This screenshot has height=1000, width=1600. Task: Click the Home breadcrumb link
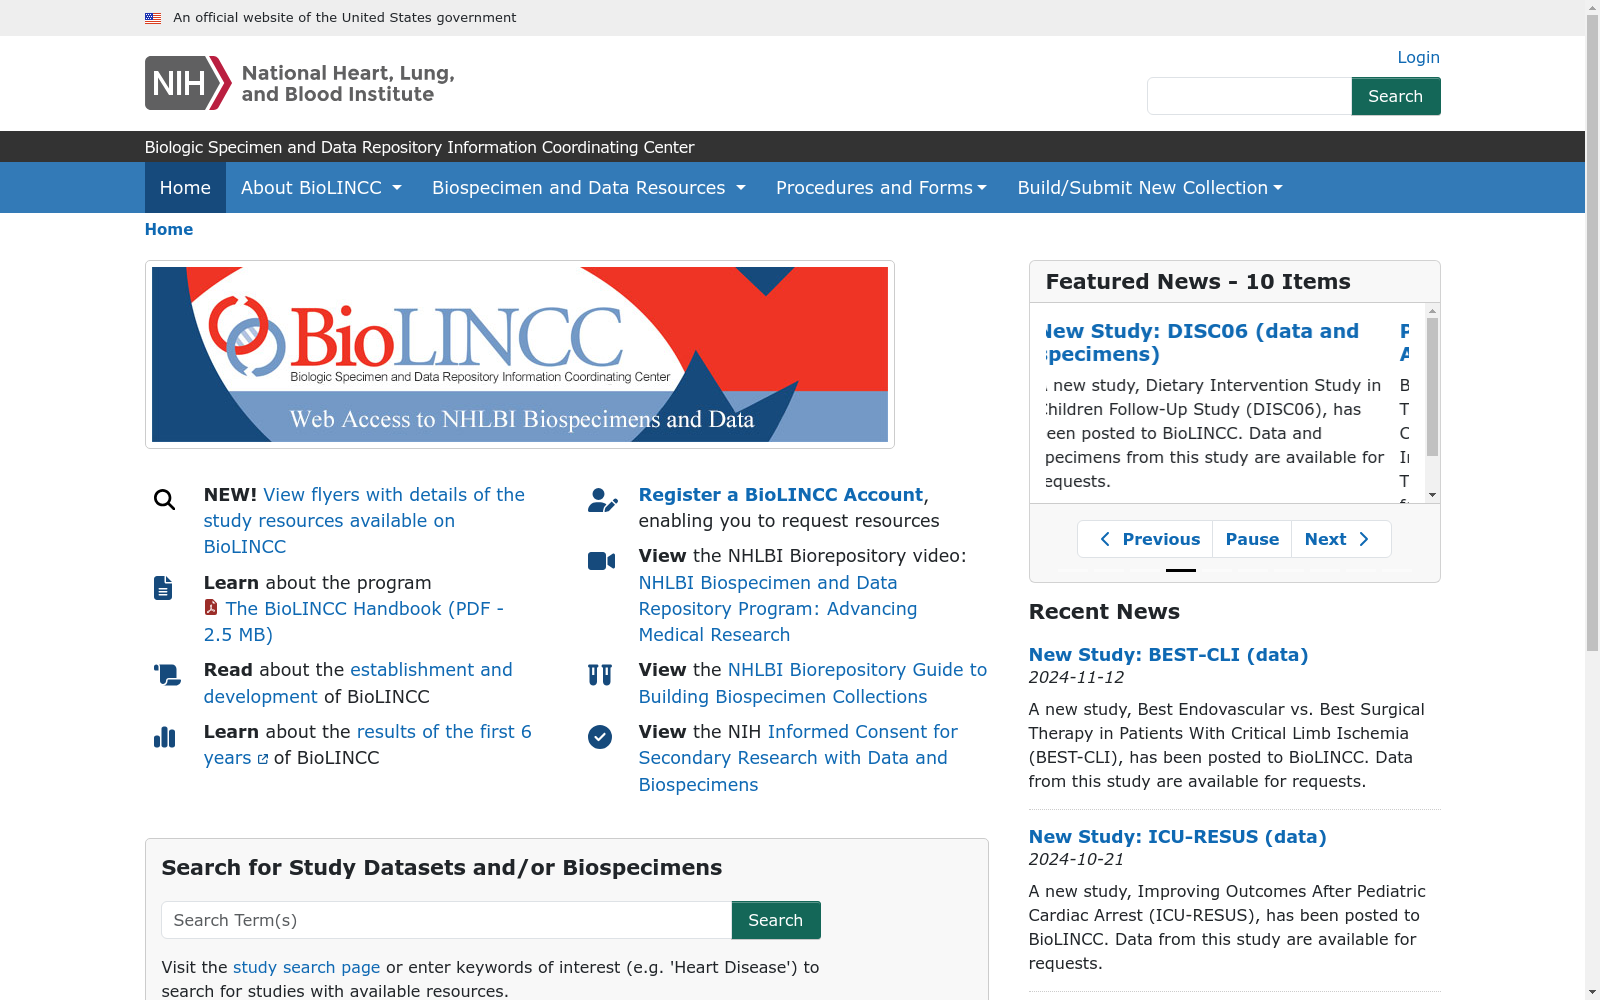coord(169,229)
